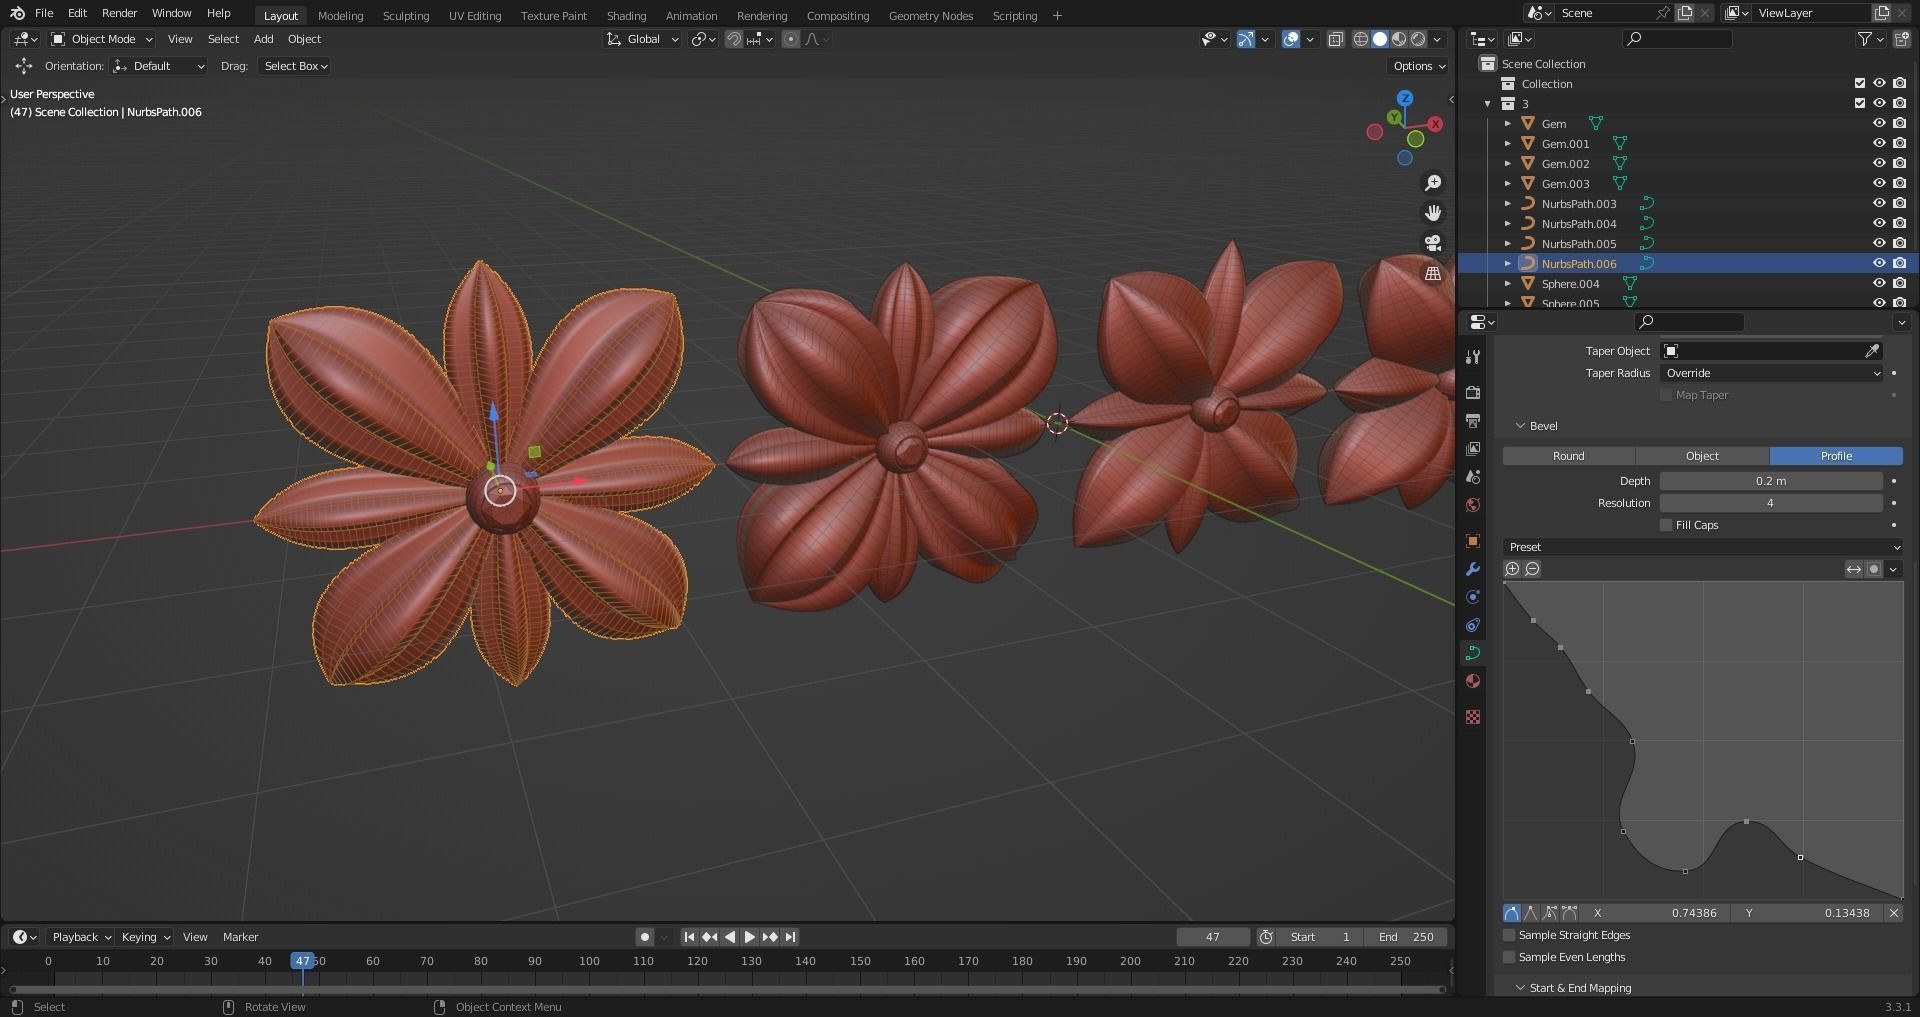Click the pan view hand icon
Image resolution: width=1920 pixels, height=1017 pixels.
click(1433, 213)
